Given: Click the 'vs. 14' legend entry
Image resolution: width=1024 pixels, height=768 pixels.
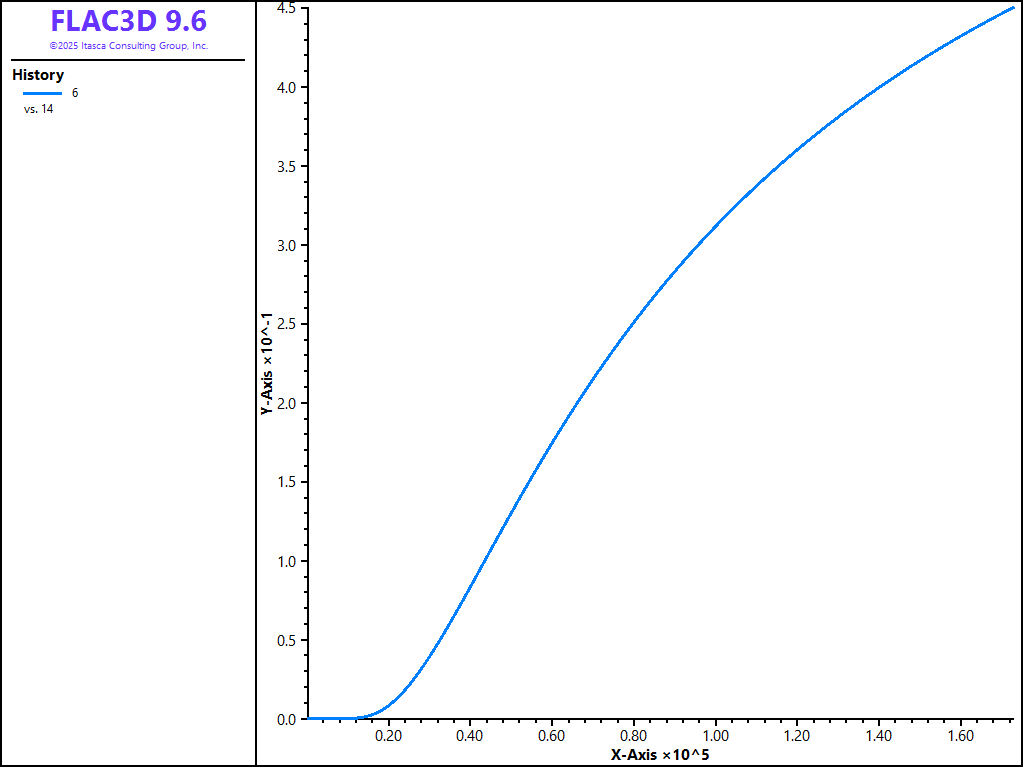Looking at the screenshot, I should click(x=39, y=109).
